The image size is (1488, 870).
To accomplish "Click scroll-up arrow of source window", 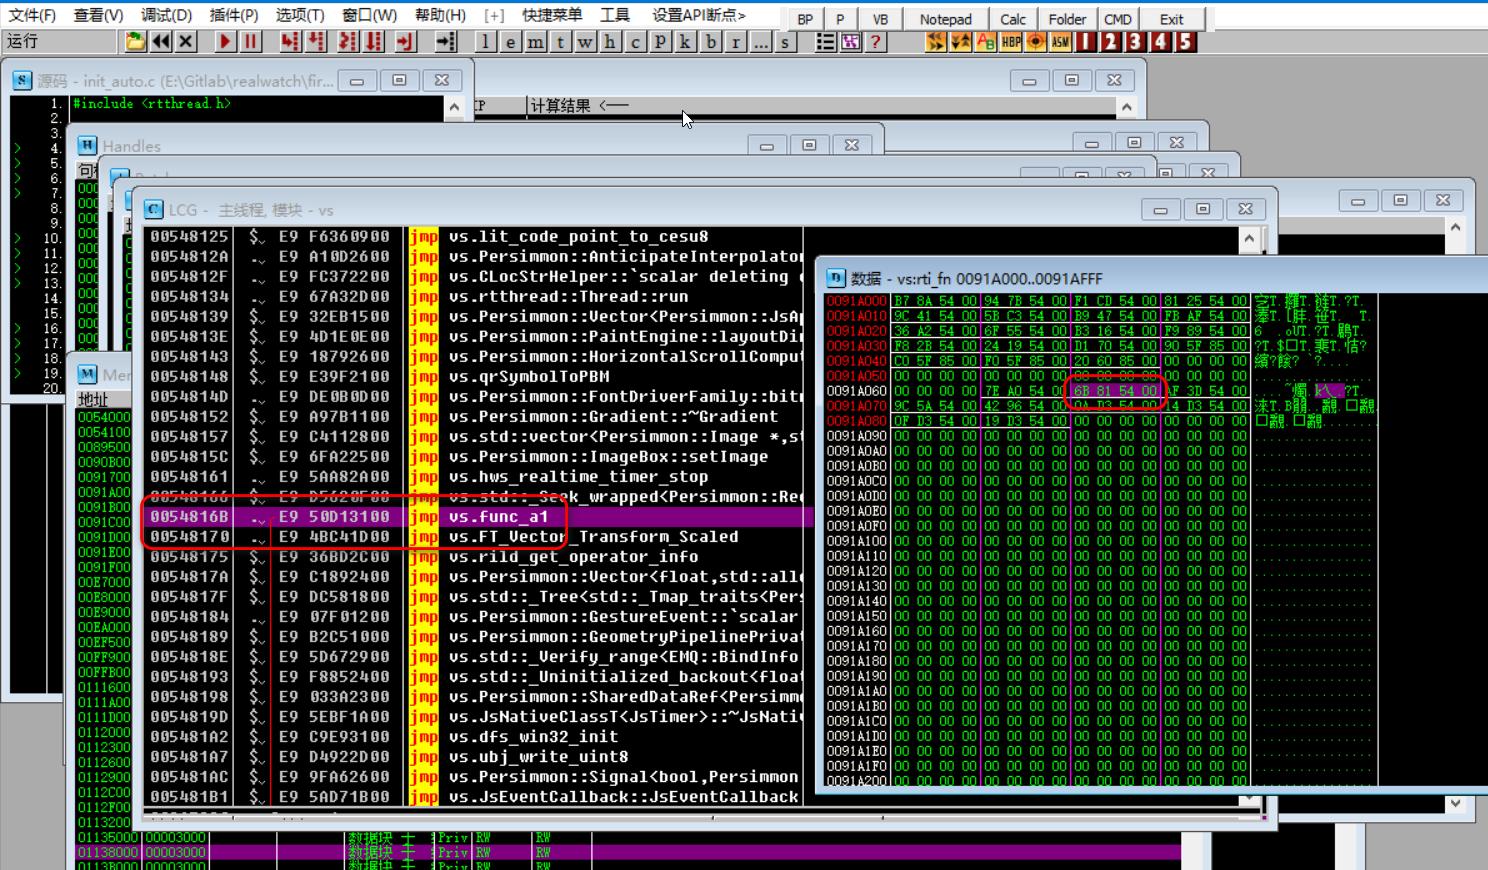I will 454,107.
